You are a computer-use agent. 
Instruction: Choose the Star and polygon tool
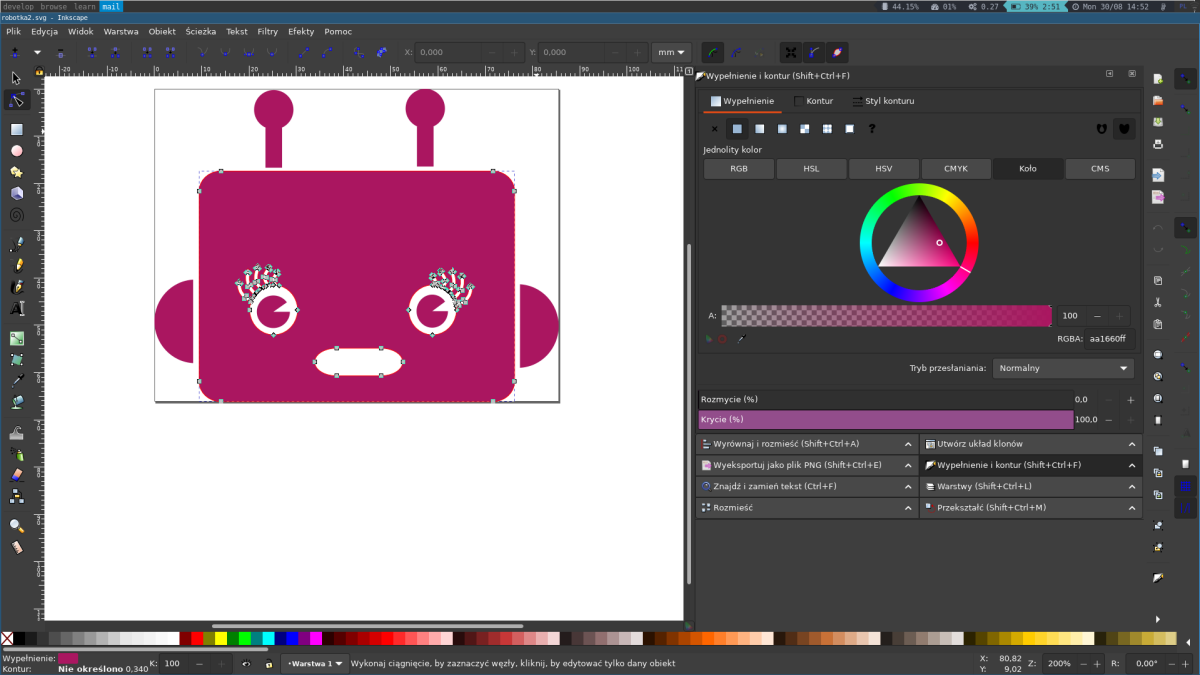17,172
